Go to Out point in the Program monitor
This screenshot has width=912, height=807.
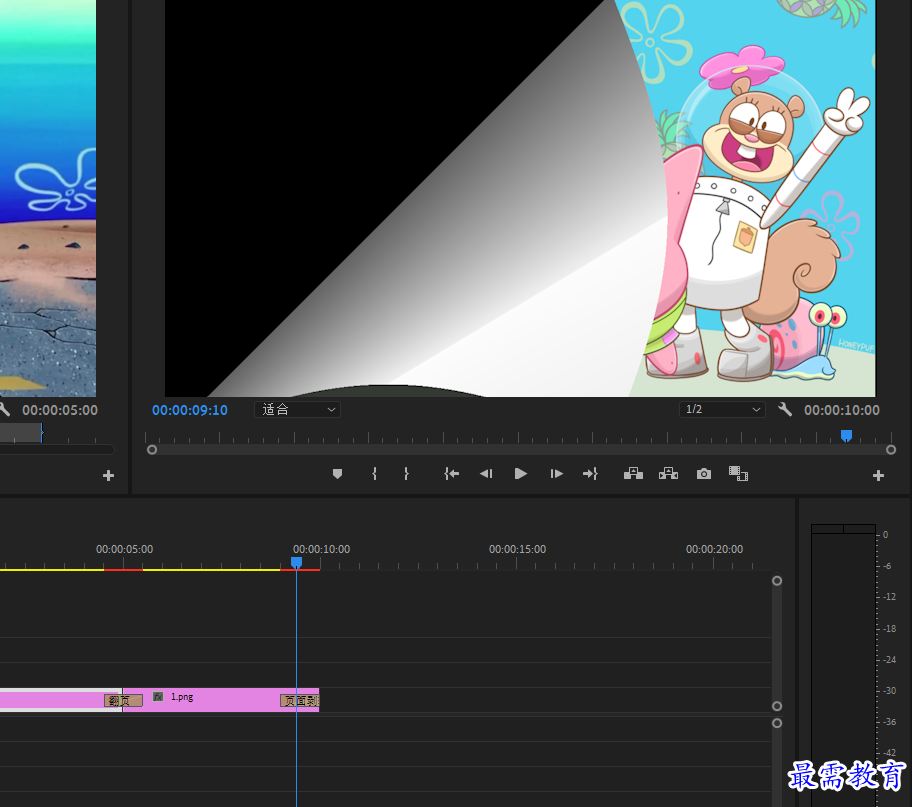point(590,474)
